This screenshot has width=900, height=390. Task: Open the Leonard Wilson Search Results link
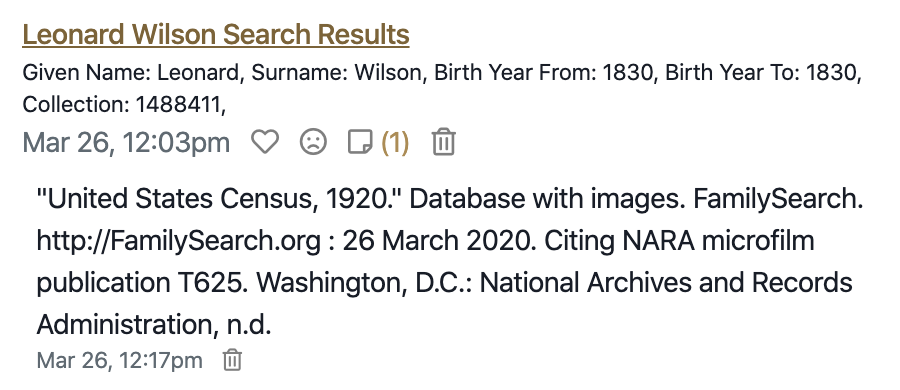[x=216, y=34]
